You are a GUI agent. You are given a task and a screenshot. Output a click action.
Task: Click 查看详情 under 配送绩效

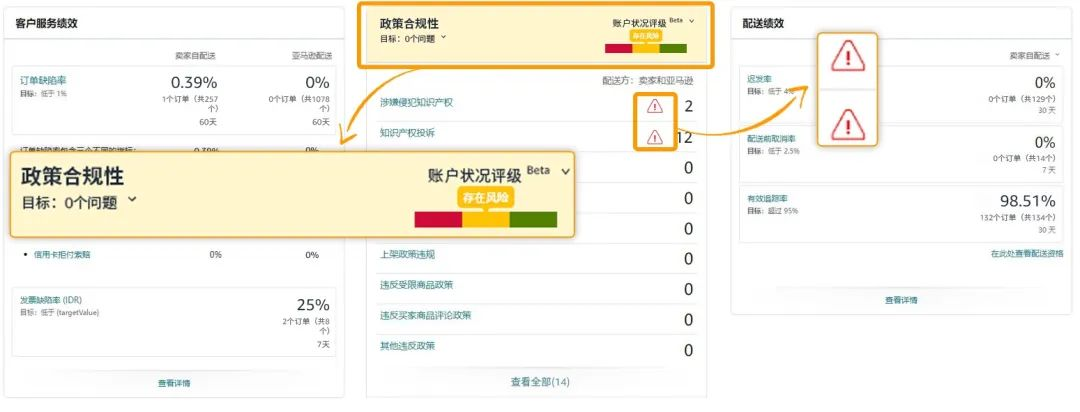(x=901, y=300)
